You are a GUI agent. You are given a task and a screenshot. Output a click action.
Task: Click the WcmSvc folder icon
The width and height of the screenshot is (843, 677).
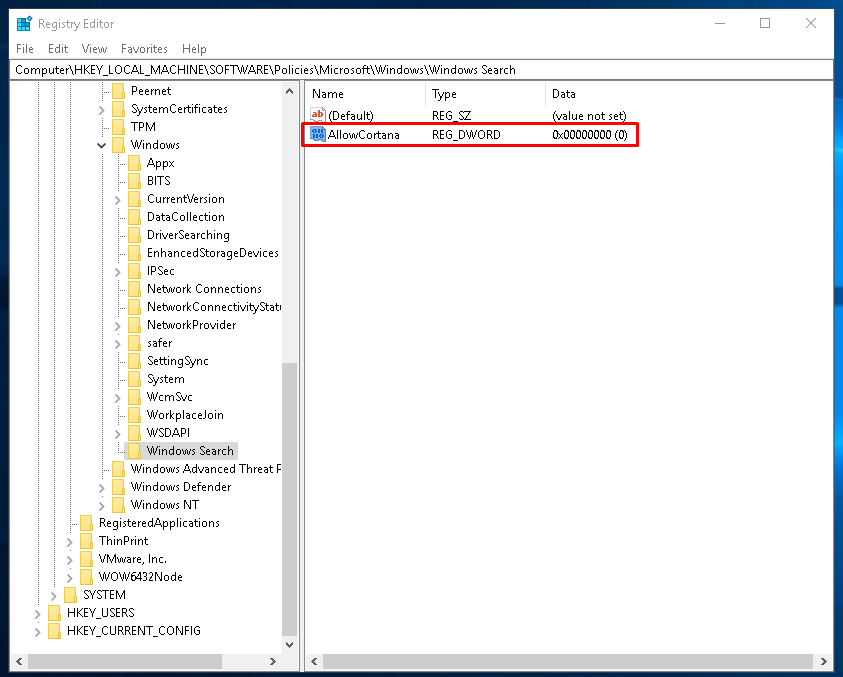pos(134,397)
